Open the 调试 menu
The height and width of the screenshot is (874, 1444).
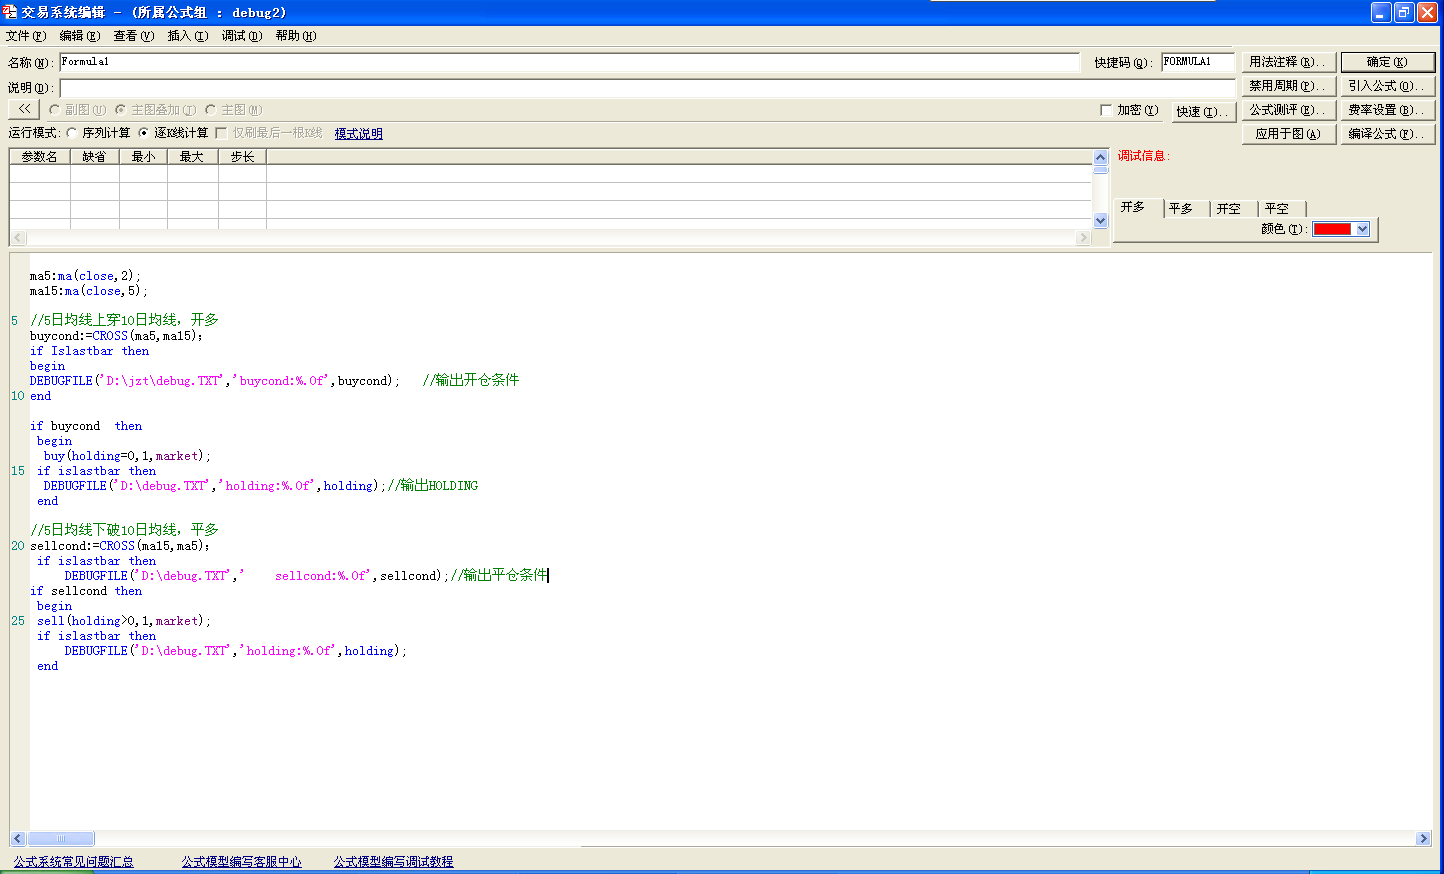(241, 36)
